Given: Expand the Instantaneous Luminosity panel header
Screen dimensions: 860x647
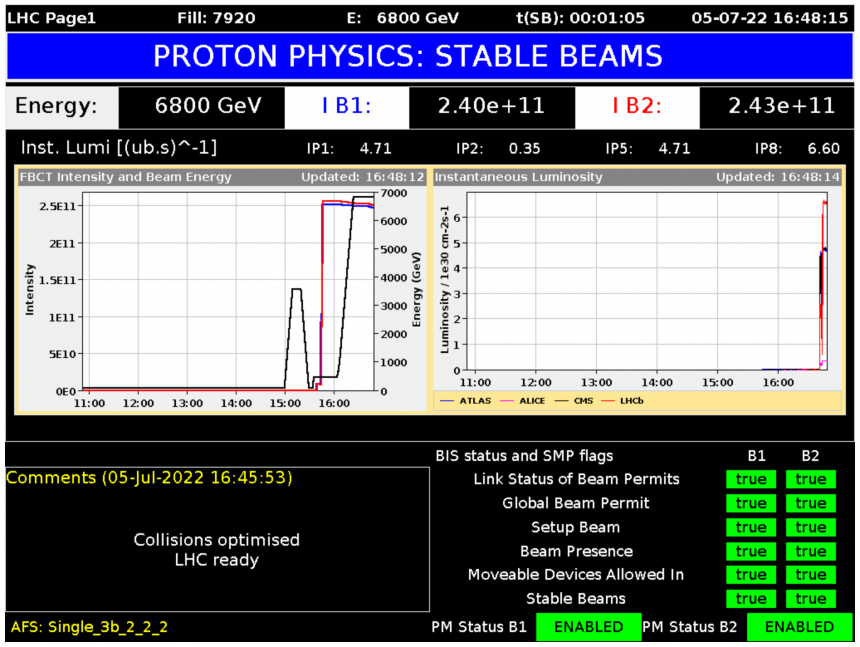Looking at the screenshot, I should click(520, 177).
